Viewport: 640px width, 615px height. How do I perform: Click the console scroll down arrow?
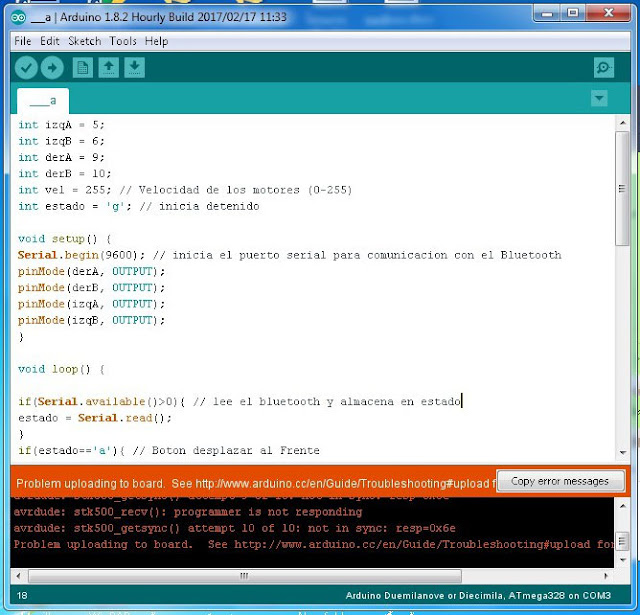point(622,559)
